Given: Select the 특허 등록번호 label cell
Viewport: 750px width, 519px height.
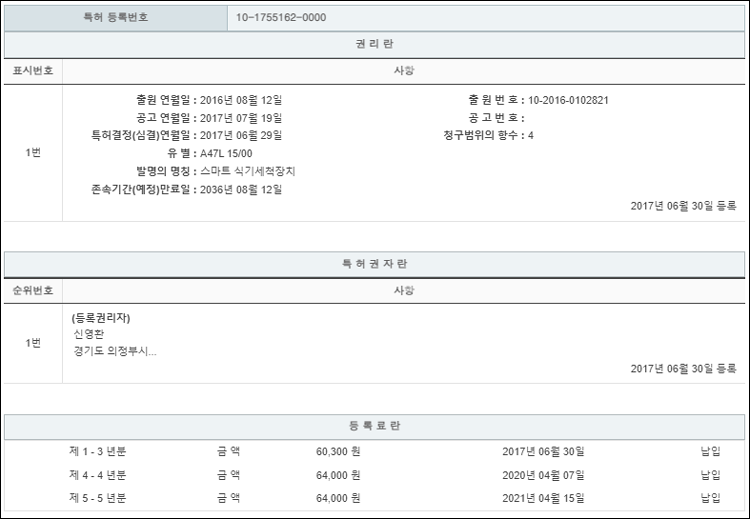Looking at the screenshot, I should pyautogui.click(x=115, y=18).
